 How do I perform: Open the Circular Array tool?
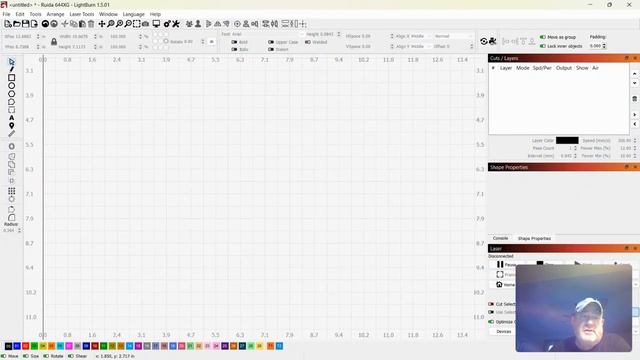click(11, 199)
